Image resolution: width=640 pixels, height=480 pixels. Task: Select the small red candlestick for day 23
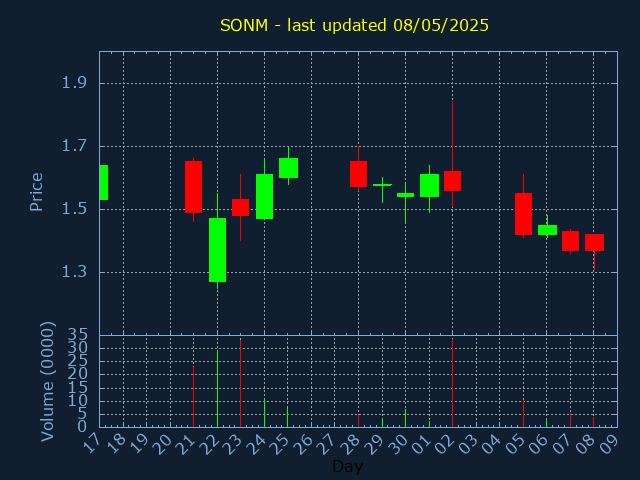tap(240, 207)
